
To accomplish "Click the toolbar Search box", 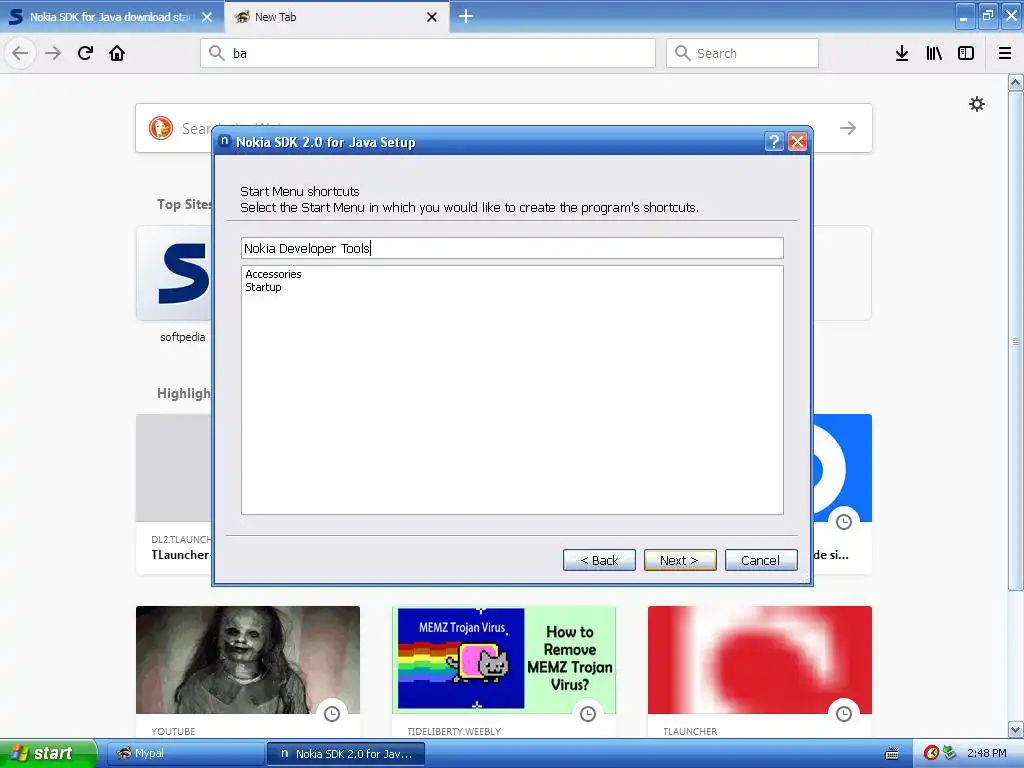I will [x=742, y=53].
